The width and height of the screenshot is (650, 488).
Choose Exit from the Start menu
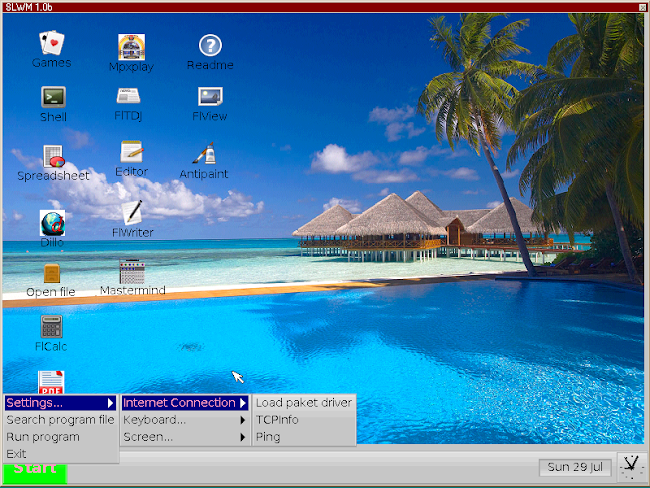[61, 454]
